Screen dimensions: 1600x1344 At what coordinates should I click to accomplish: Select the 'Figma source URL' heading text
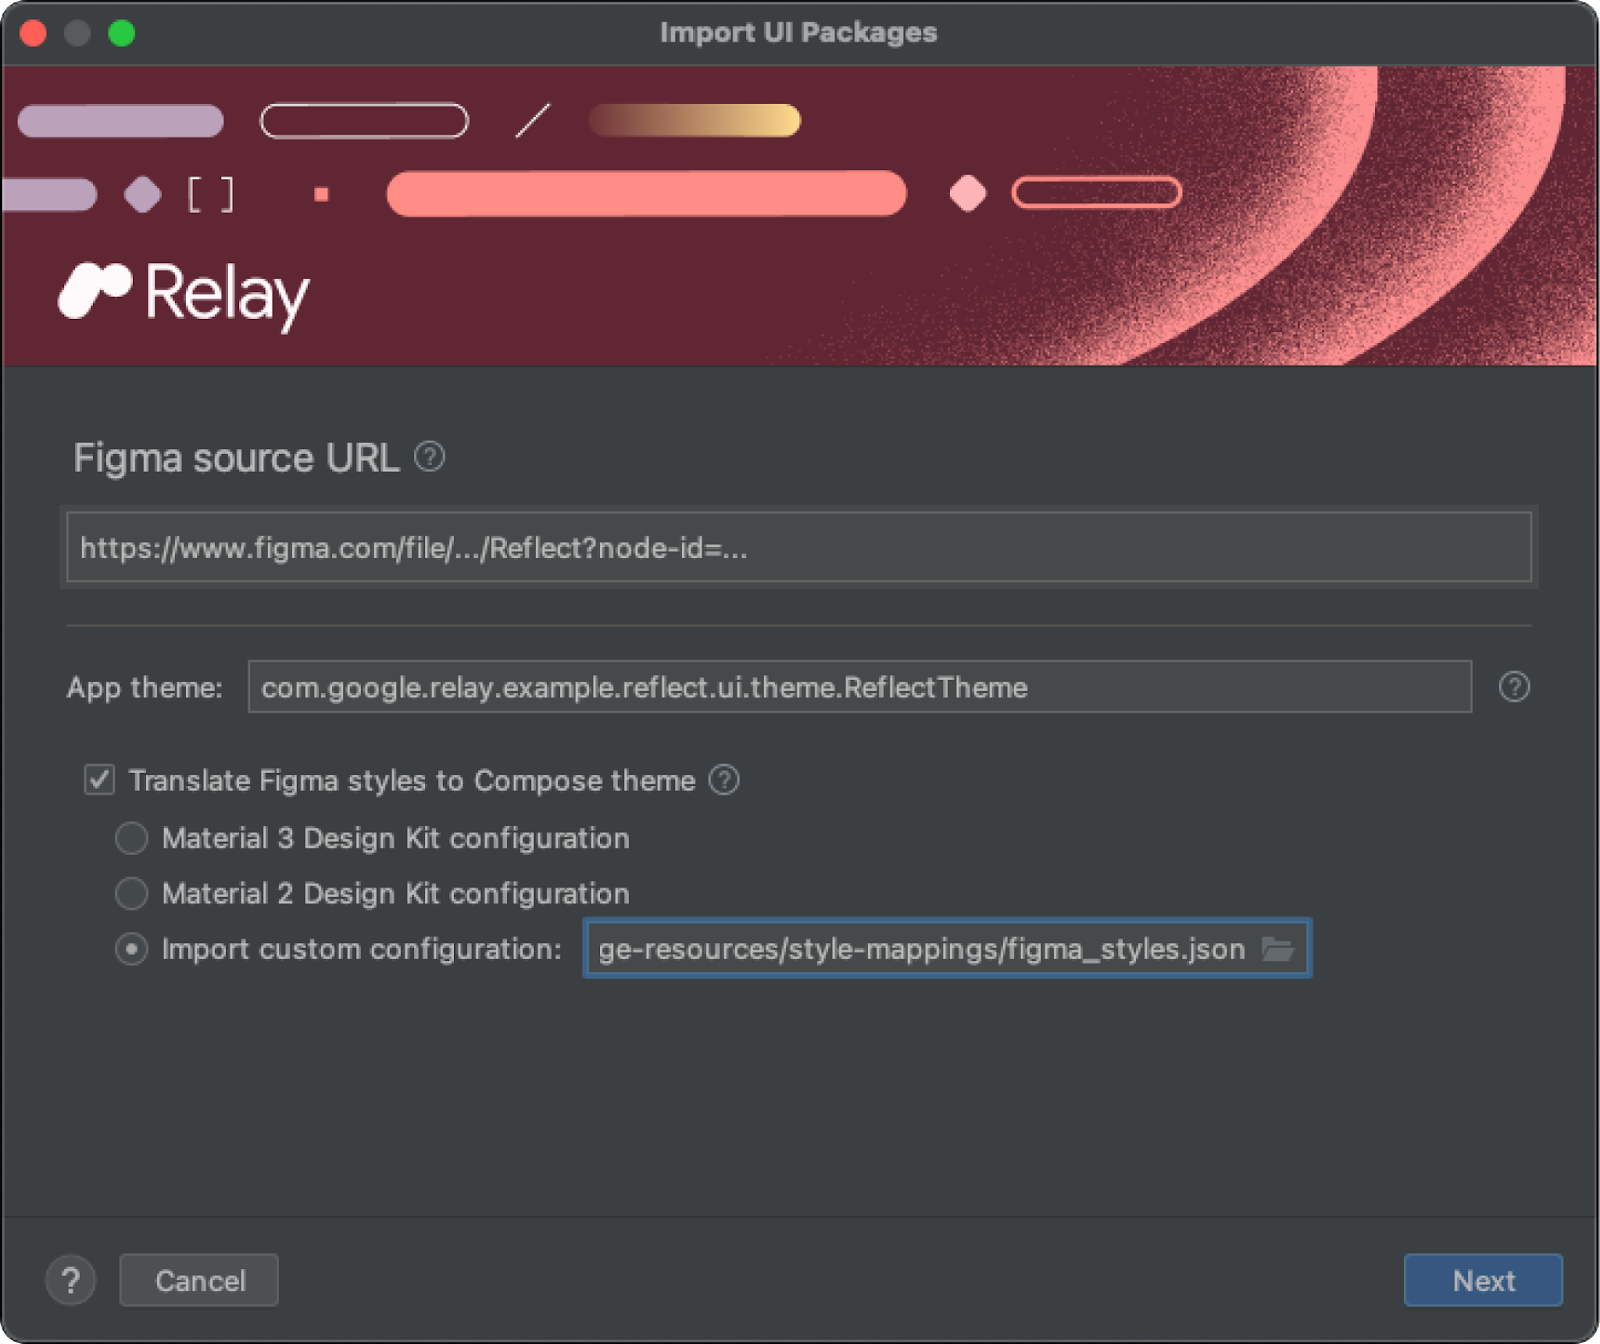[x=236, y=458]
